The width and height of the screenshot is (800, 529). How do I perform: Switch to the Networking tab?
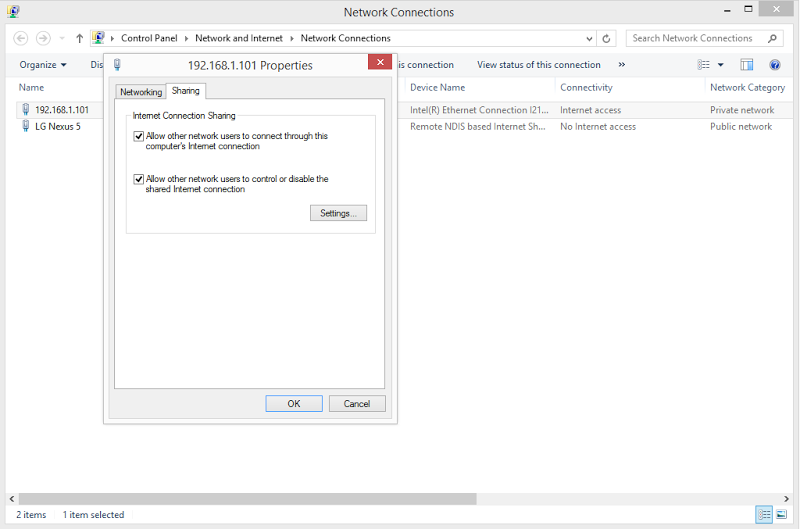click(x=141, y=92)
